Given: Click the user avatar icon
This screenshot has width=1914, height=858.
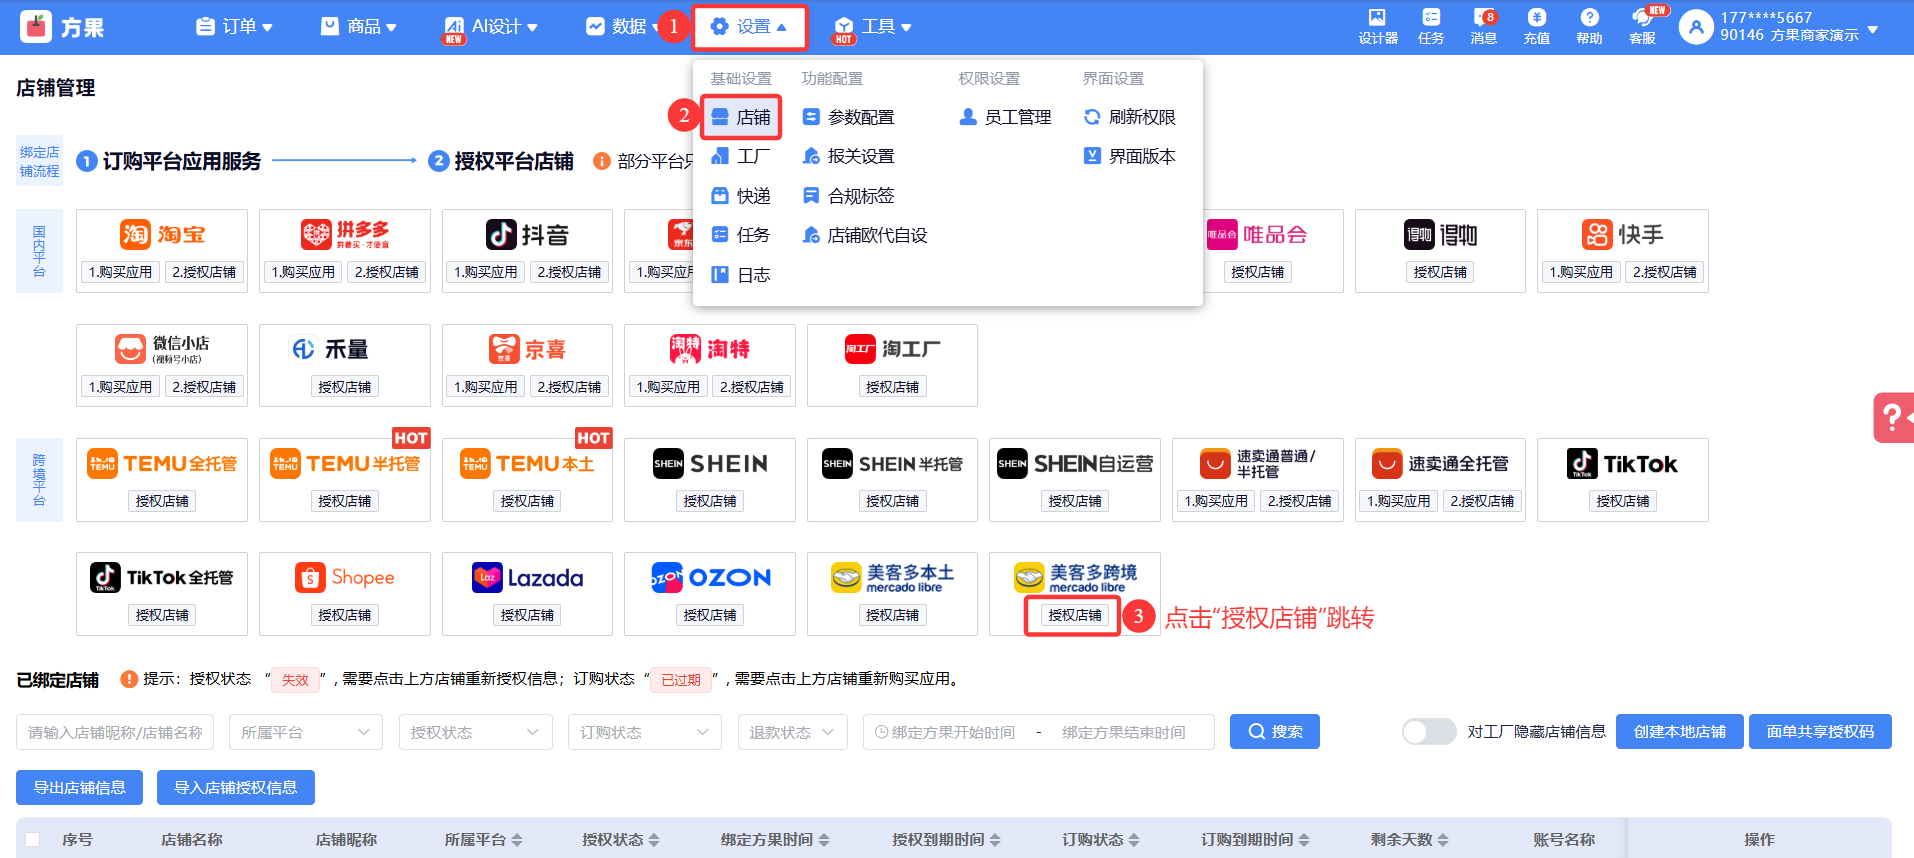Looking at the screenshot, I should [1696, 27].
